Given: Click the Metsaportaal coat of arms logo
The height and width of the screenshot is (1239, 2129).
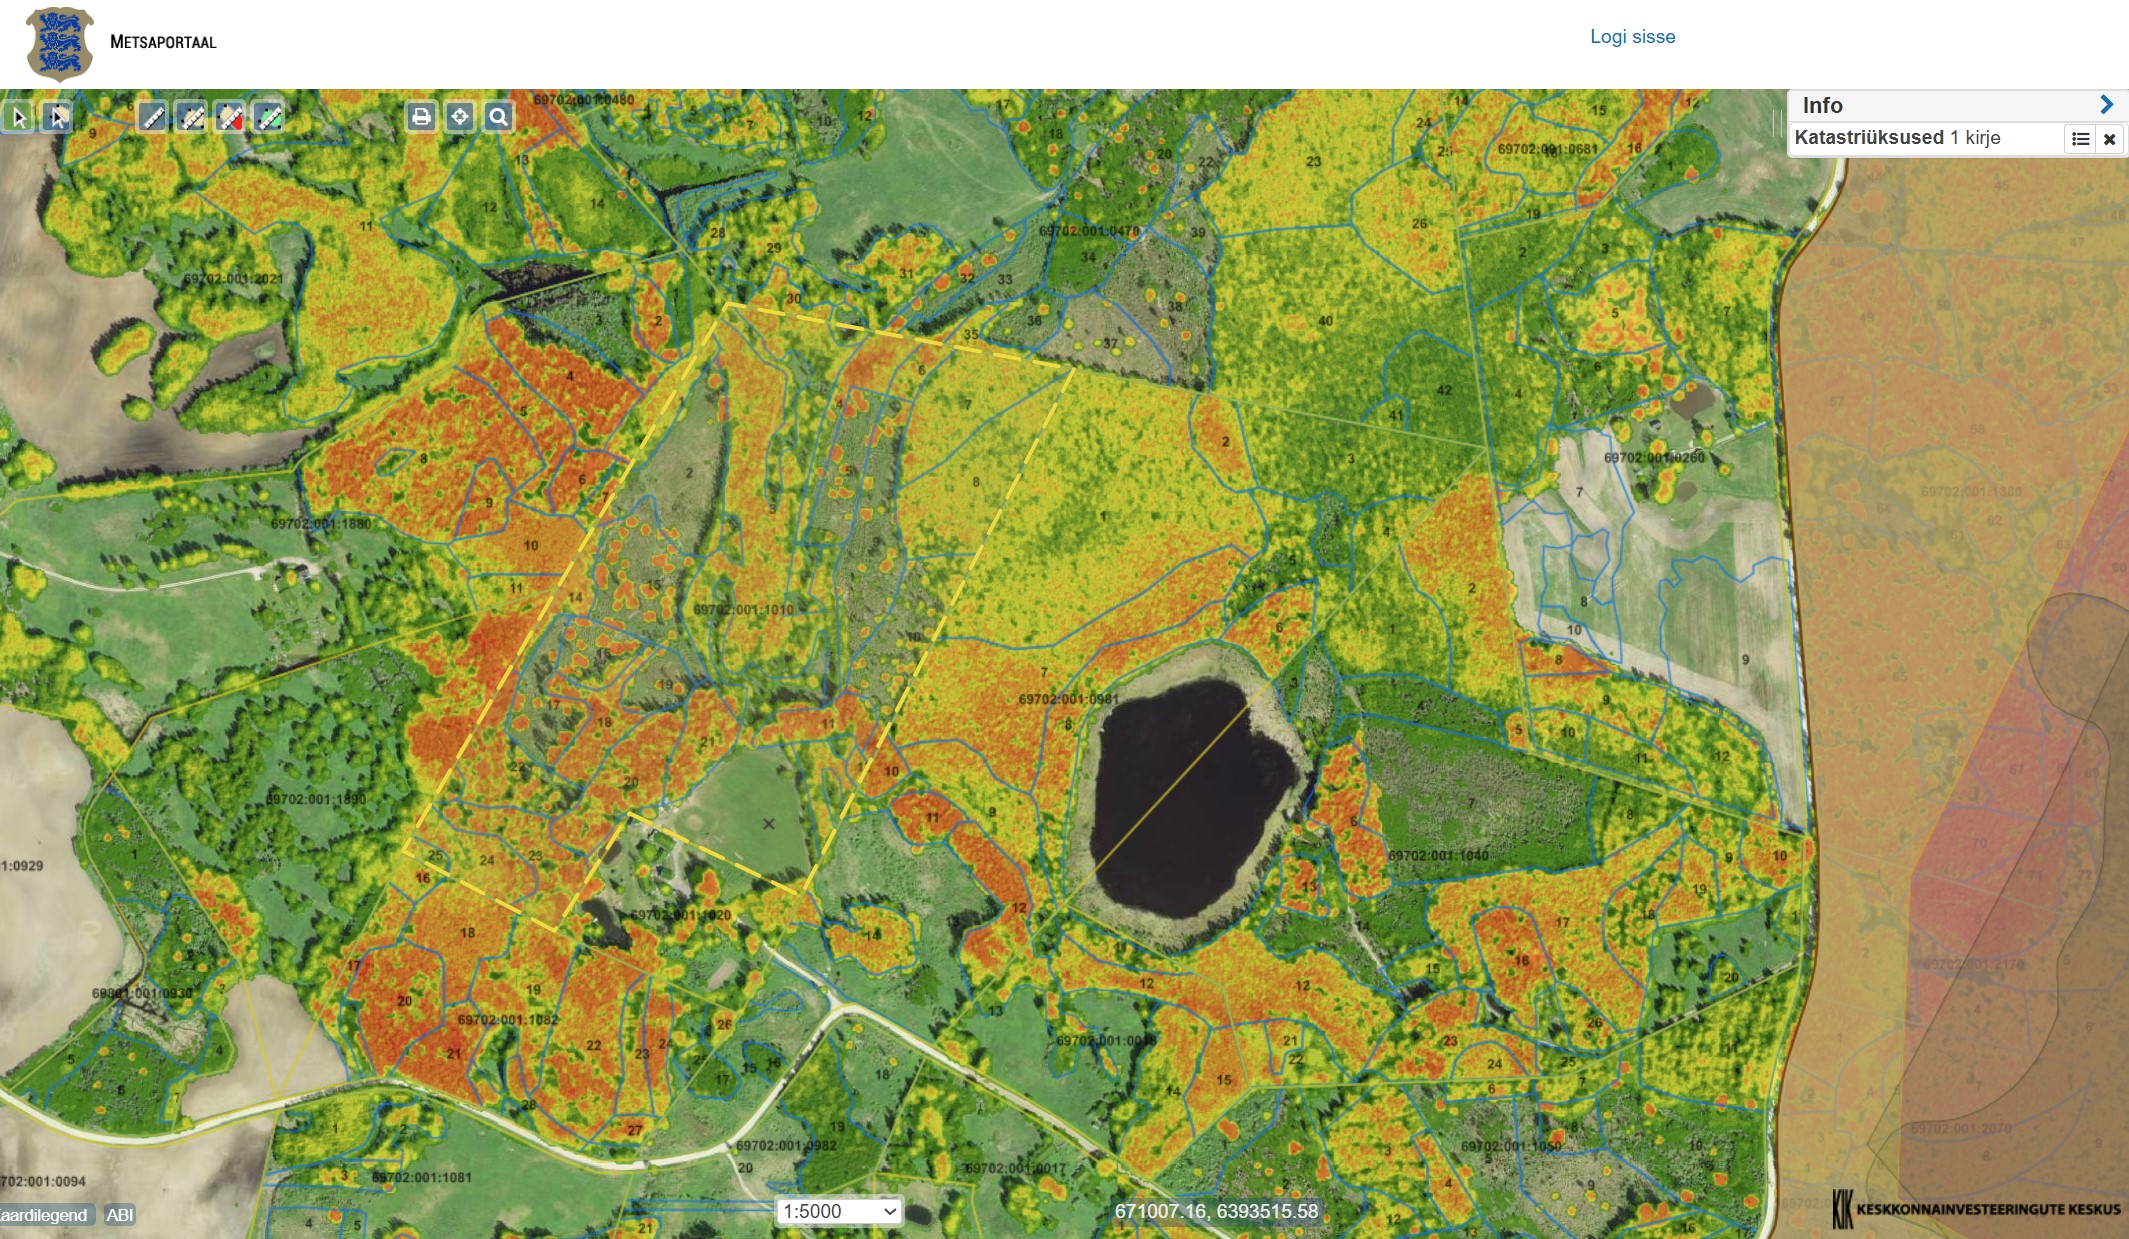Looking at the screenshot, I should pos(59,43).
